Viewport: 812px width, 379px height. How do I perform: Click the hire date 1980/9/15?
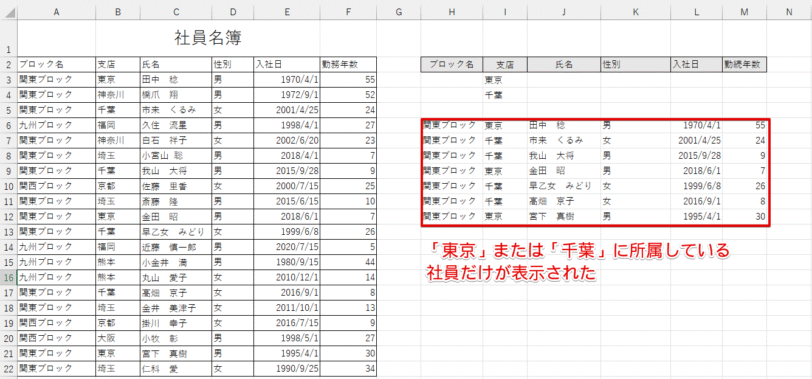coord(286,262)
